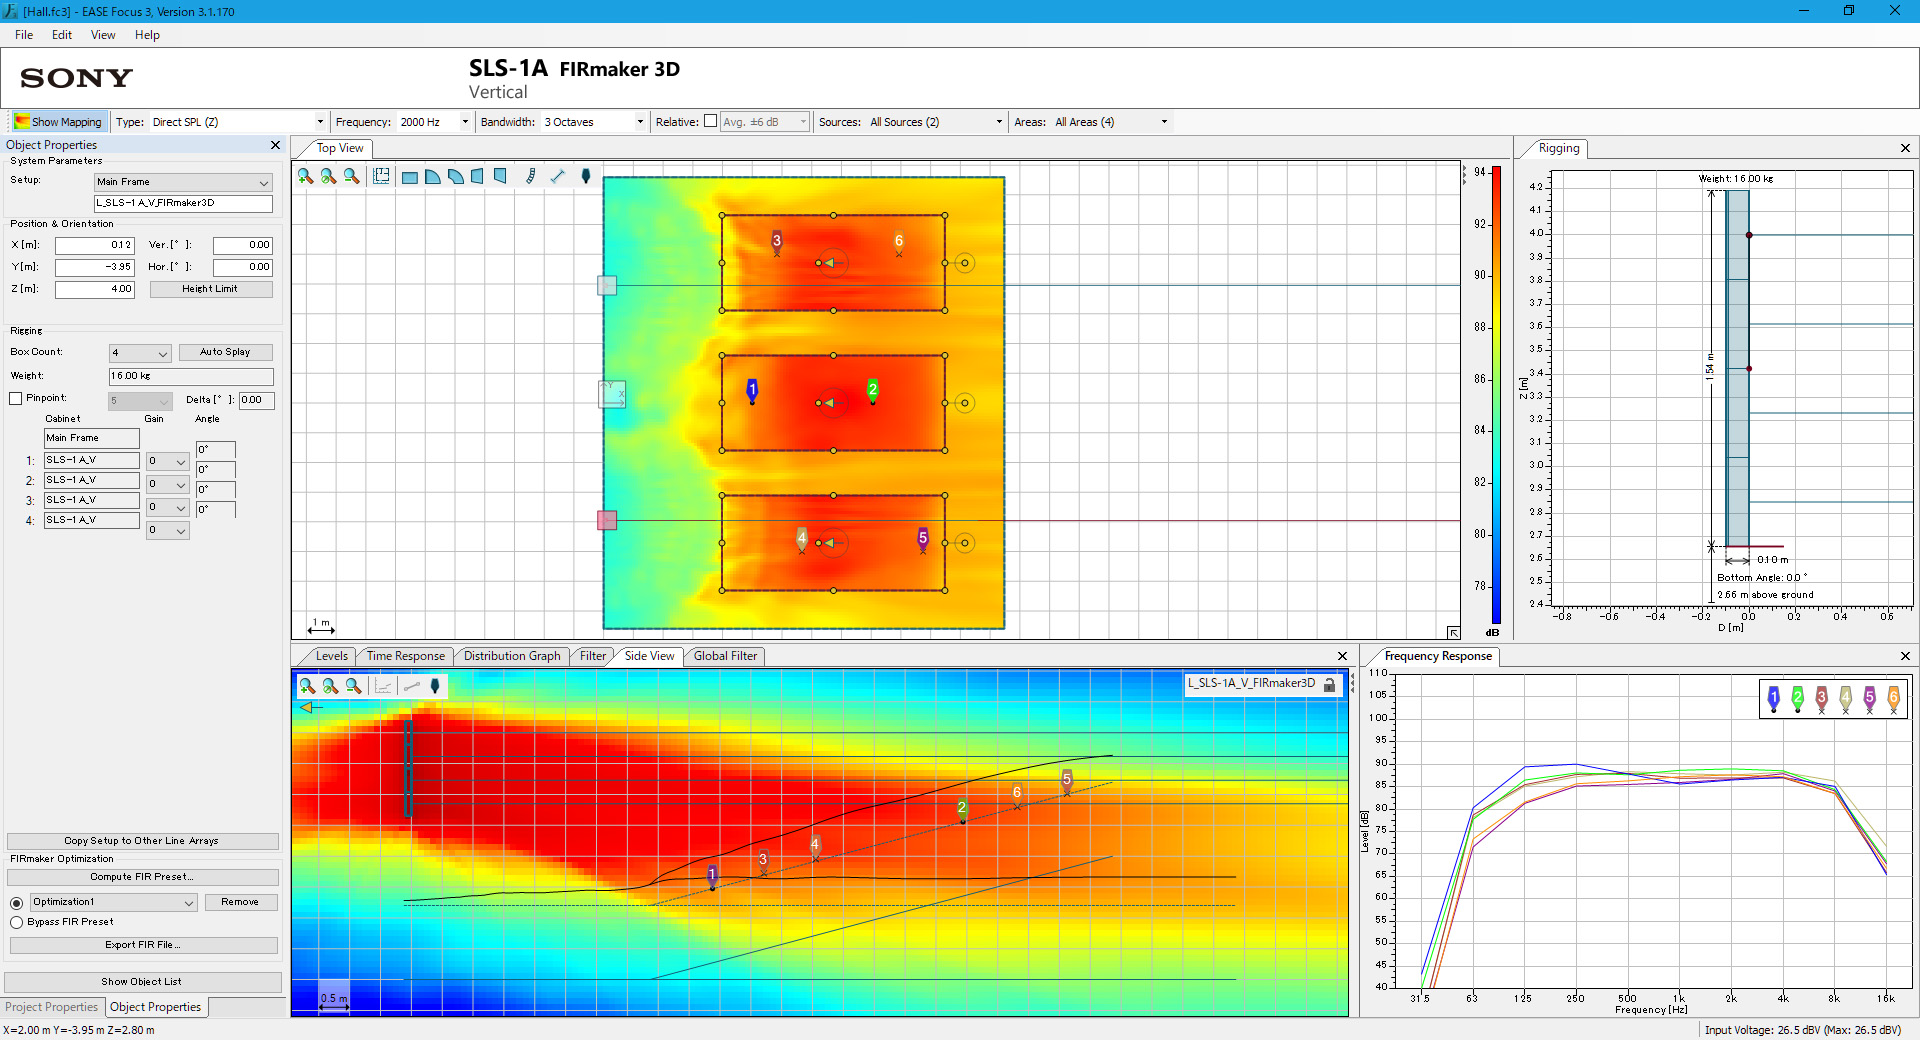Open the Frequency dropdown

pyautogui.click(x=435, y=122)
